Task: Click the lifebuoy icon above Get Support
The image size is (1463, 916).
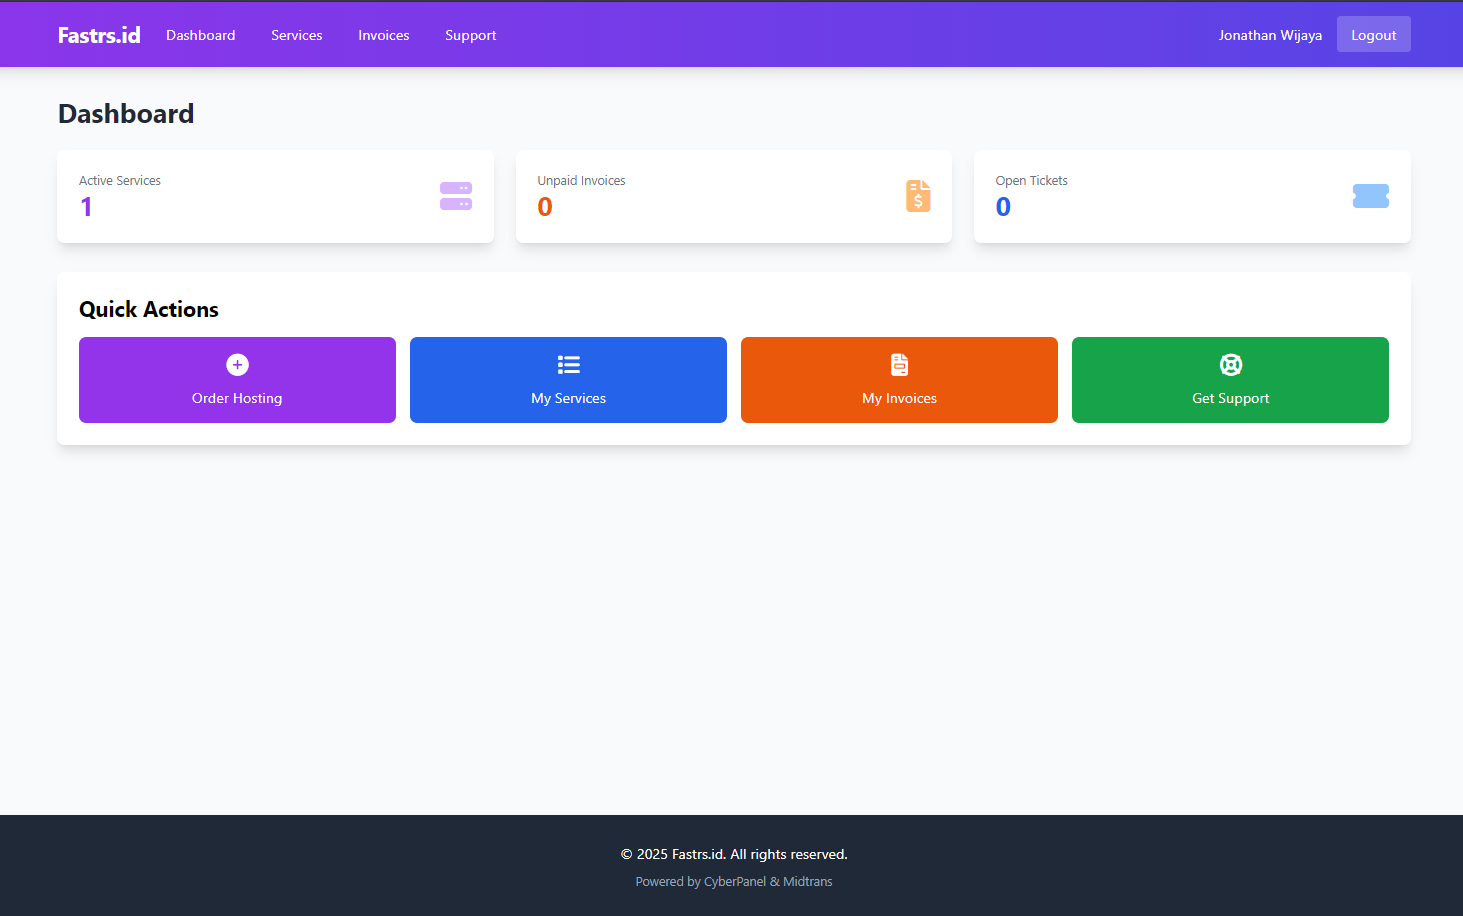Action: [1230, 365]
